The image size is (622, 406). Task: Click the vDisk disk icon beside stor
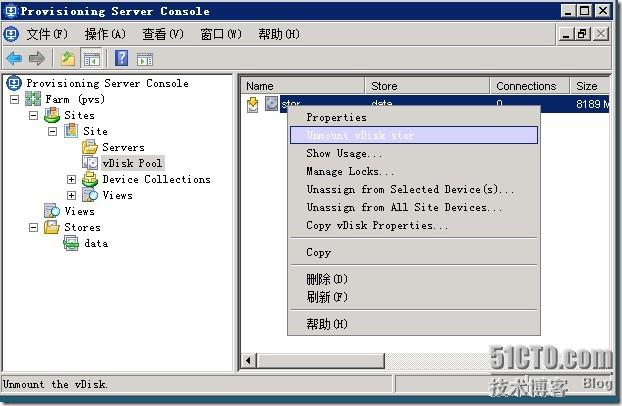point(271,104)
